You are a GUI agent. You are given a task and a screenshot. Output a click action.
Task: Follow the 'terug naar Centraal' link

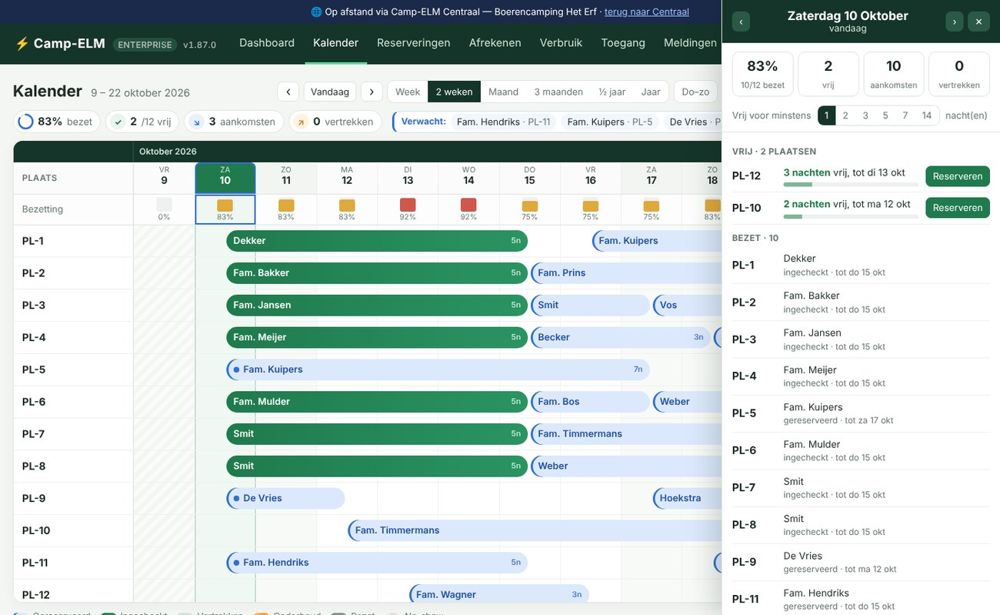[x=647, y=11]
